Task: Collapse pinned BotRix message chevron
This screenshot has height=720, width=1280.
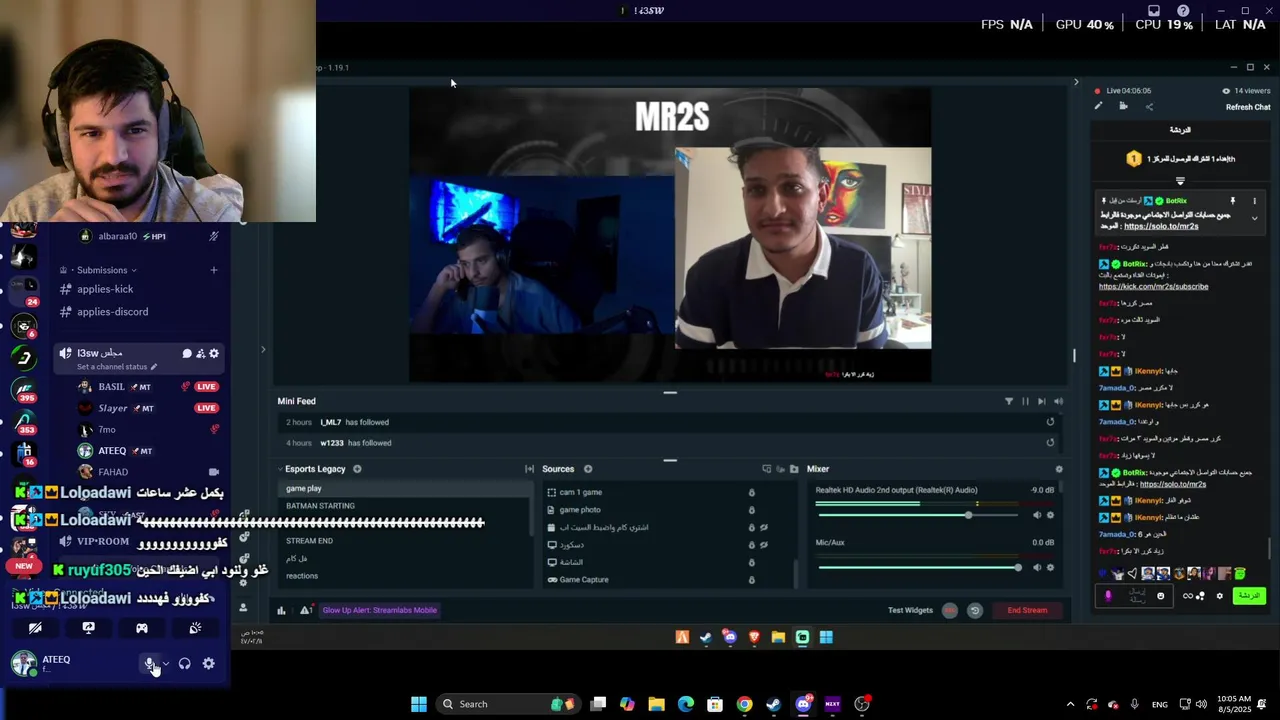Action: [1254, 218]
